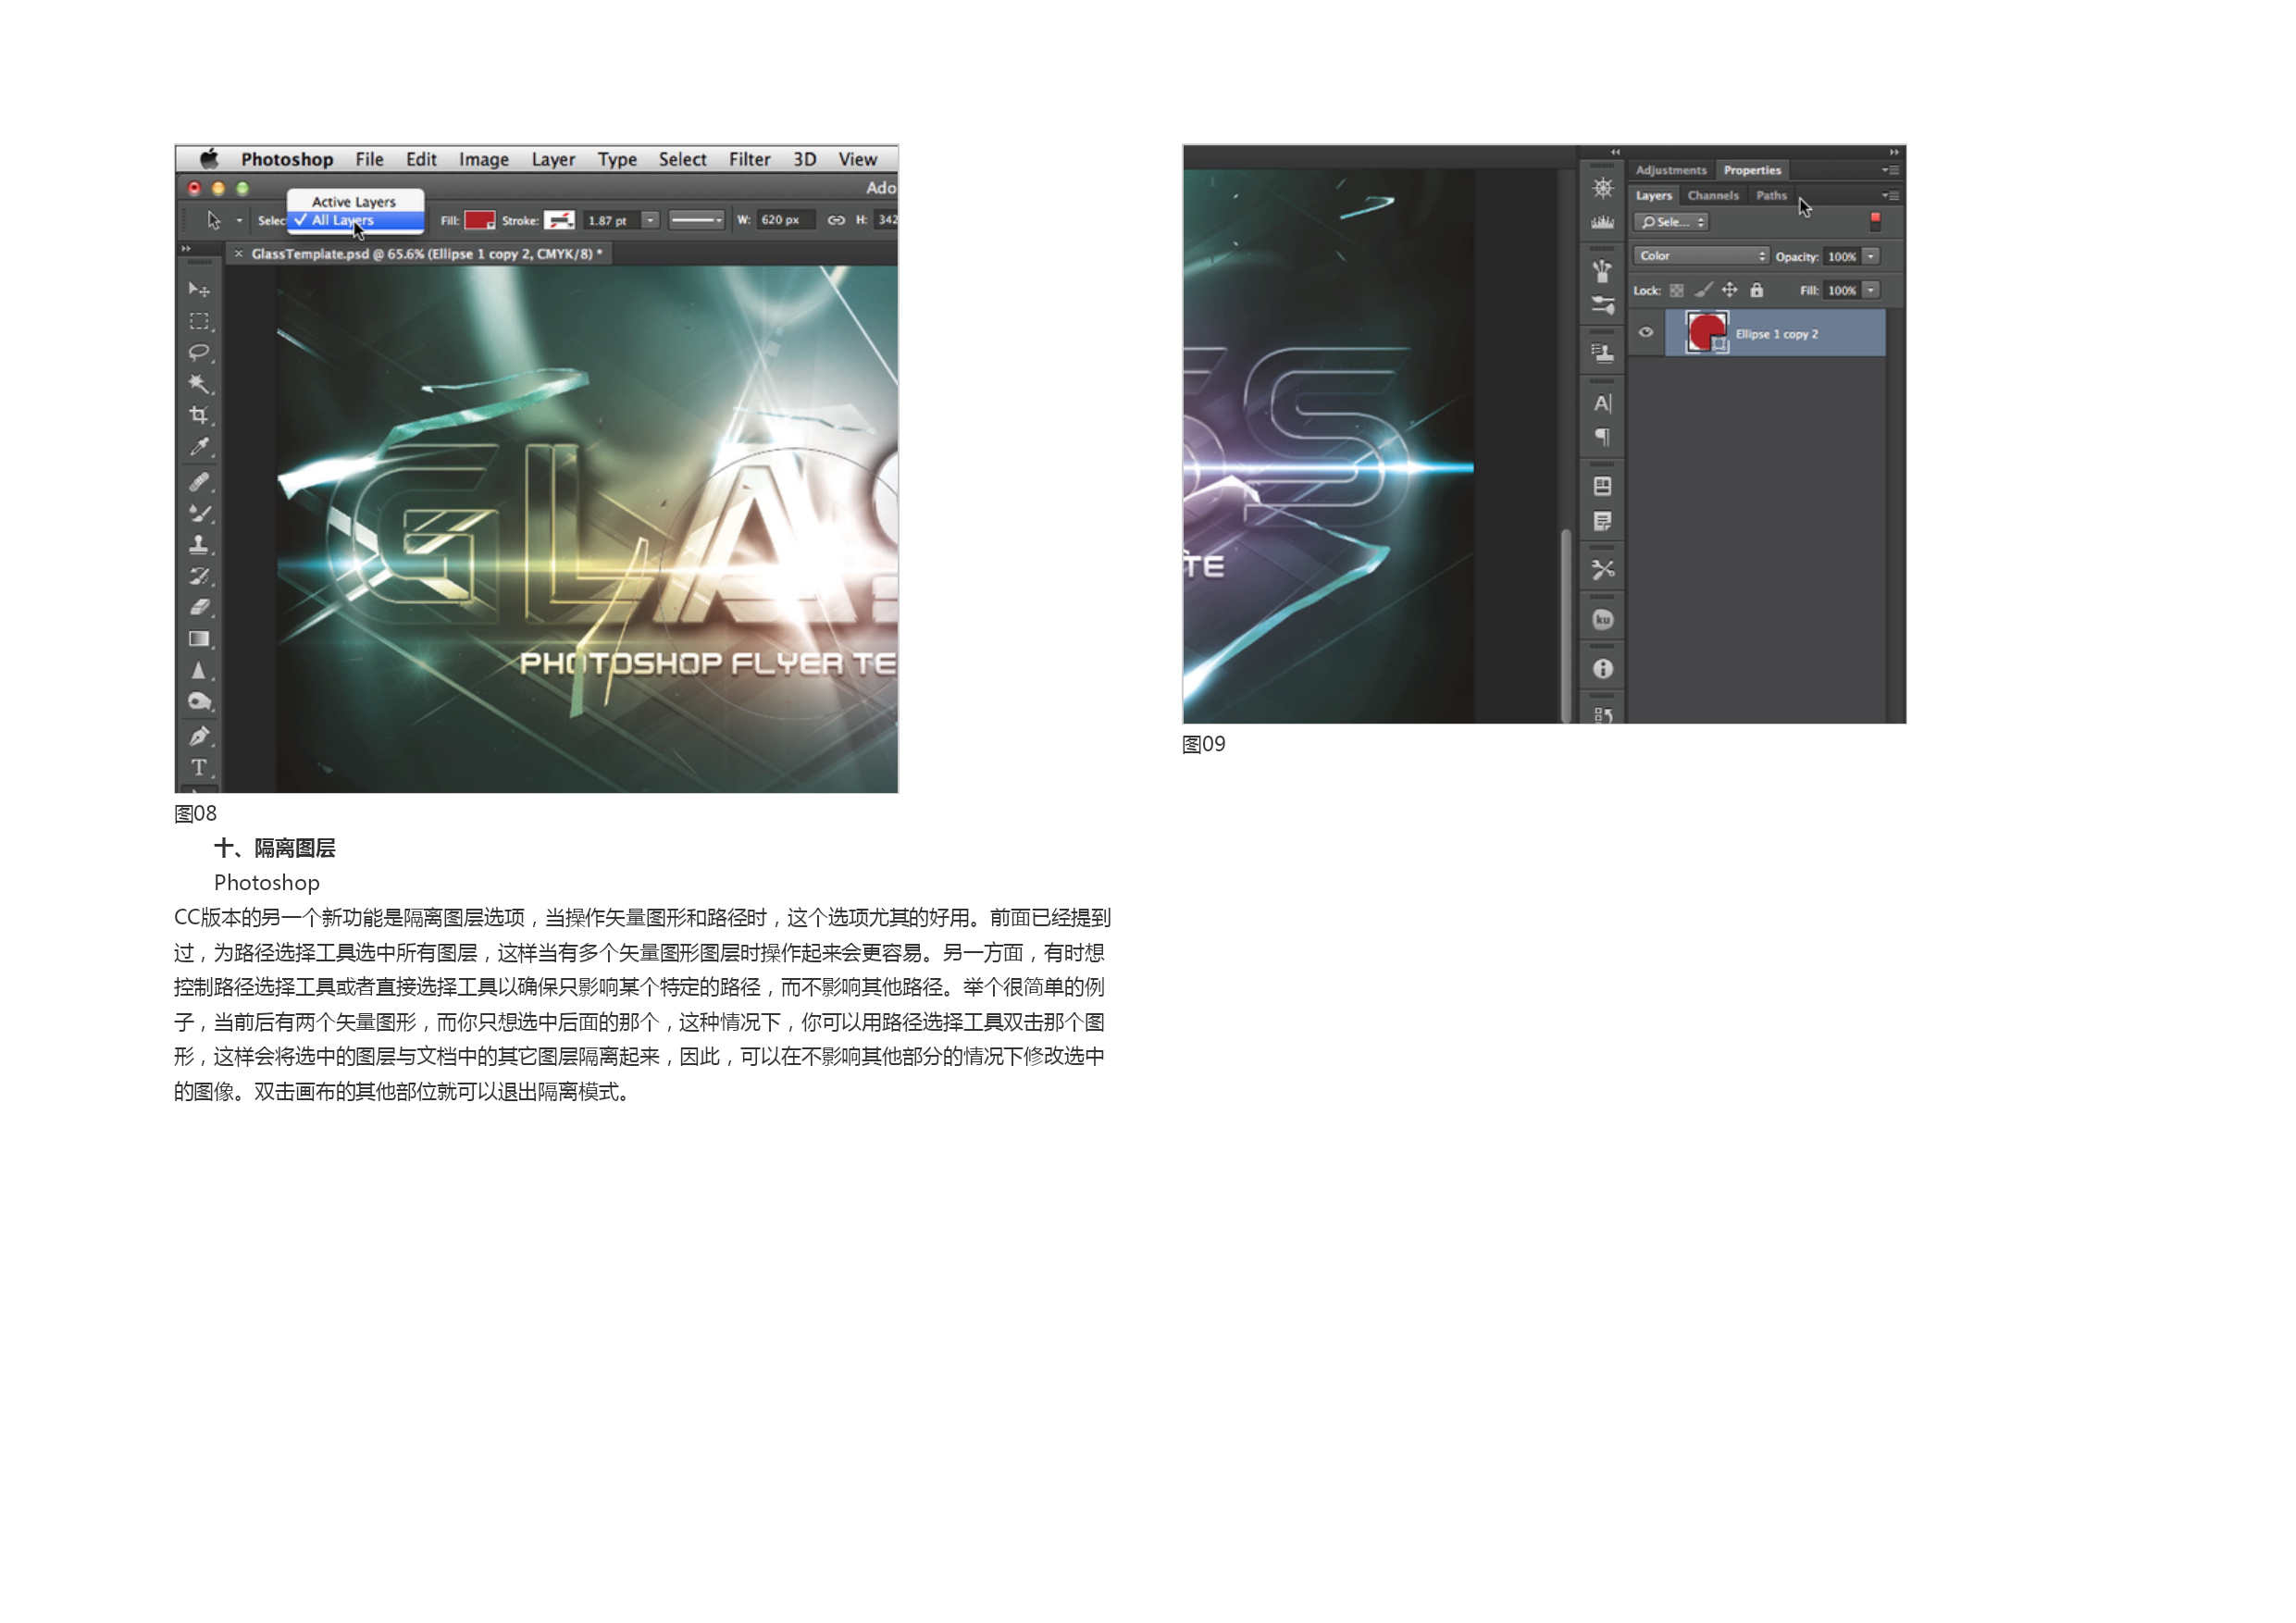This screenshot has width=2296, height=1623.
Task: Switch to the Adjustments tab
Action: pyautogui.click(x=1671, y=170)
